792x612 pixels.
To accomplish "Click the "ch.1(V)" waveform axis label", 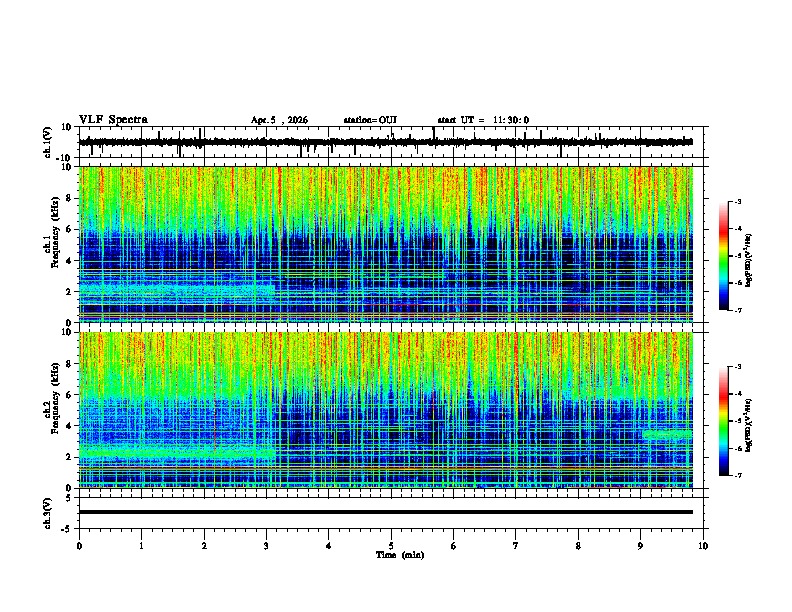I will point(49,142).
